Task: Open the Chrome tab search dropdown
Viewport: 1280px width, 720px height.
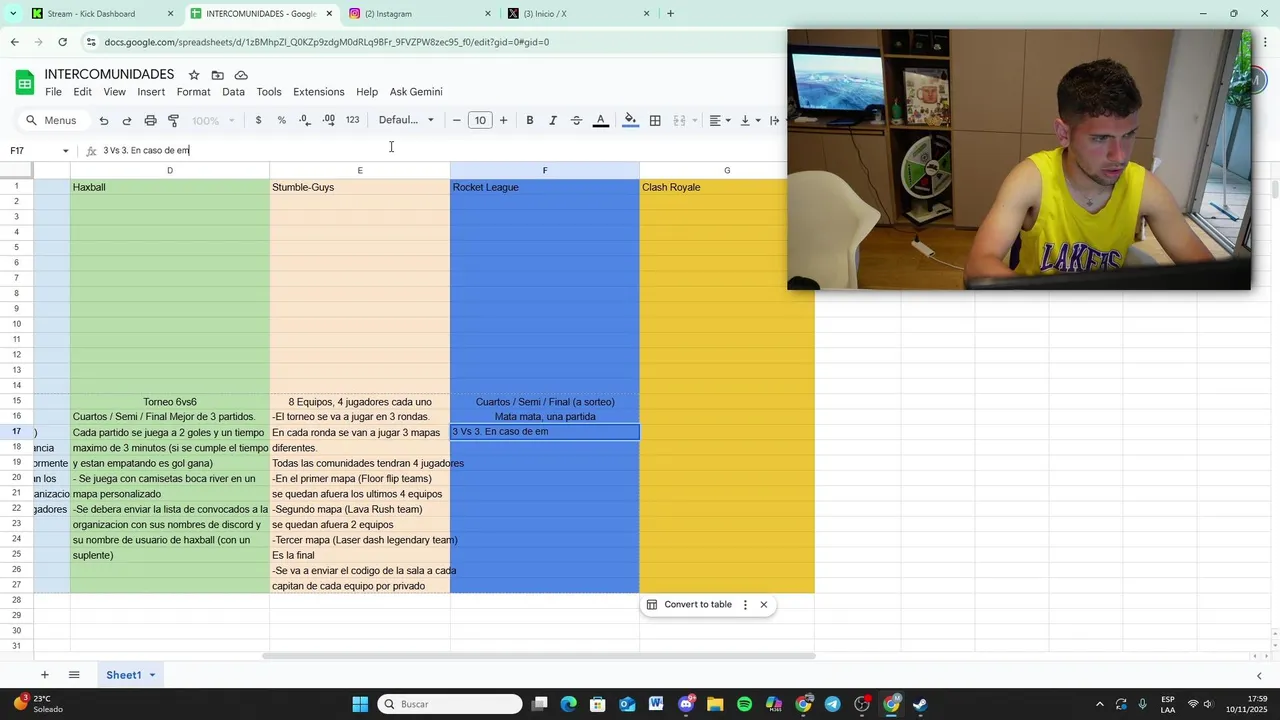Action: point(13,14)
